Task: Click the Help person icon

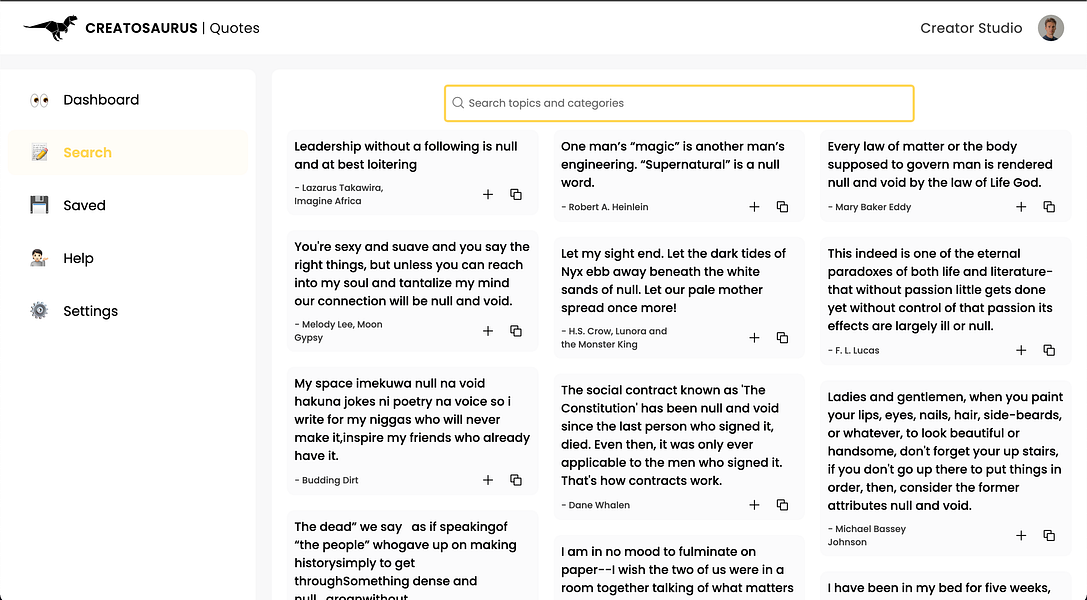Action: click(x=40, y=258)
